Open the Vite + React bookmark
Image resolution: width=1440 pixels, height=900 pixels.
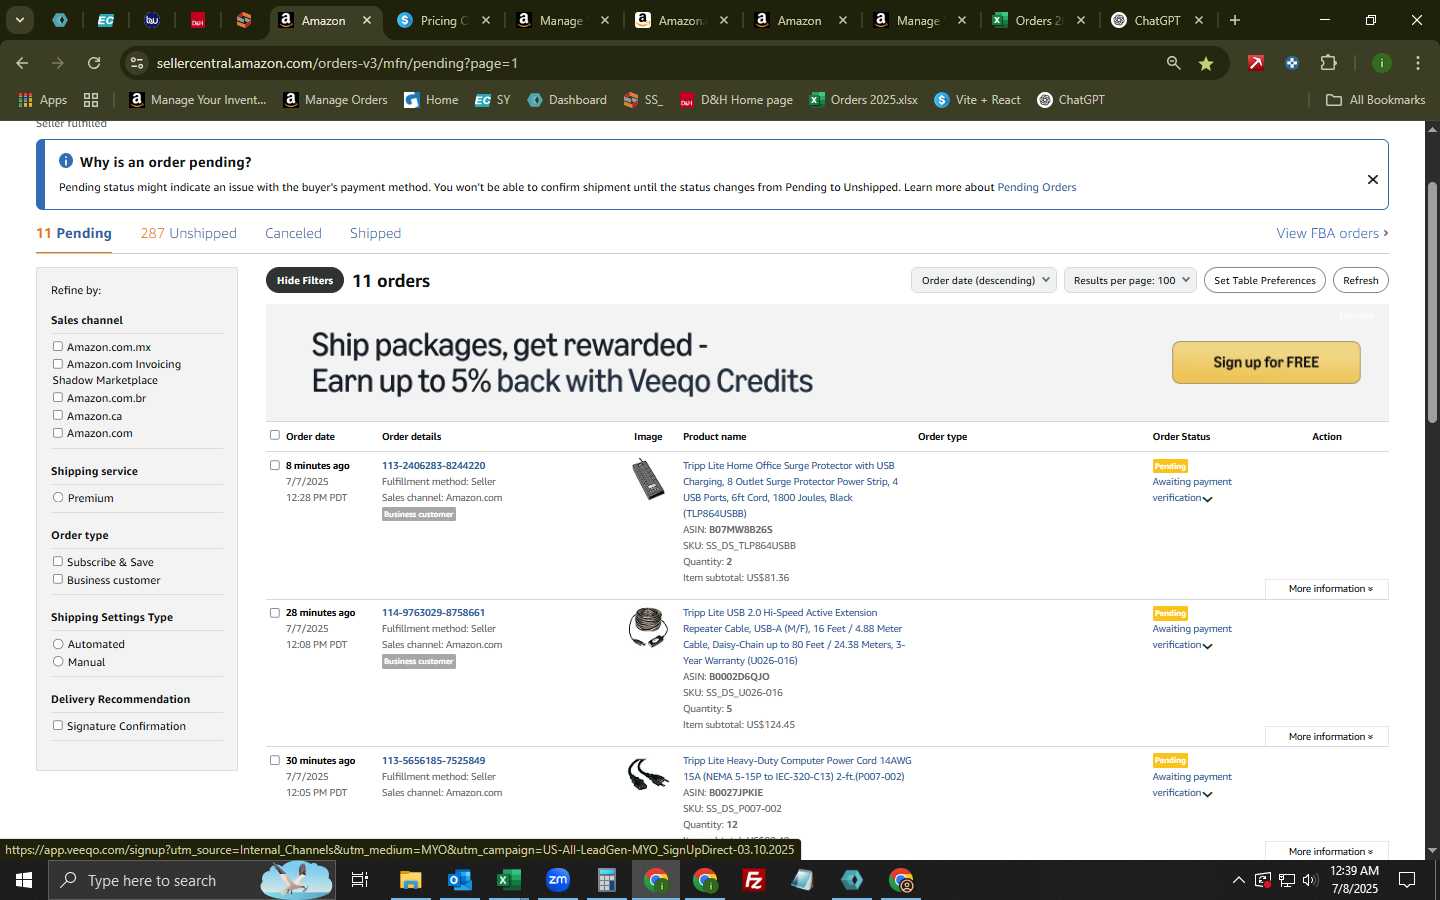click(977, 100)
